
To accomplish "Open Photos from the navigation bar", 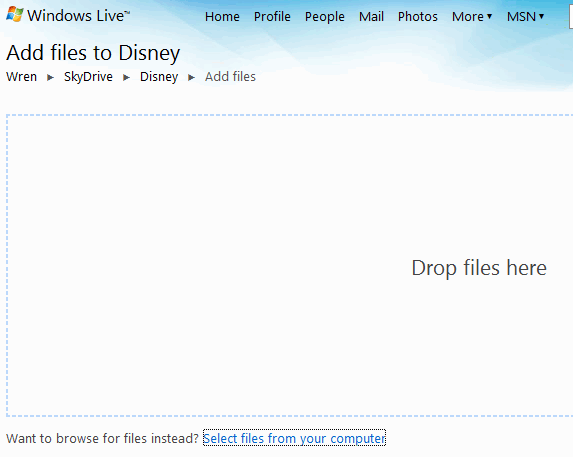I will 418,16.
